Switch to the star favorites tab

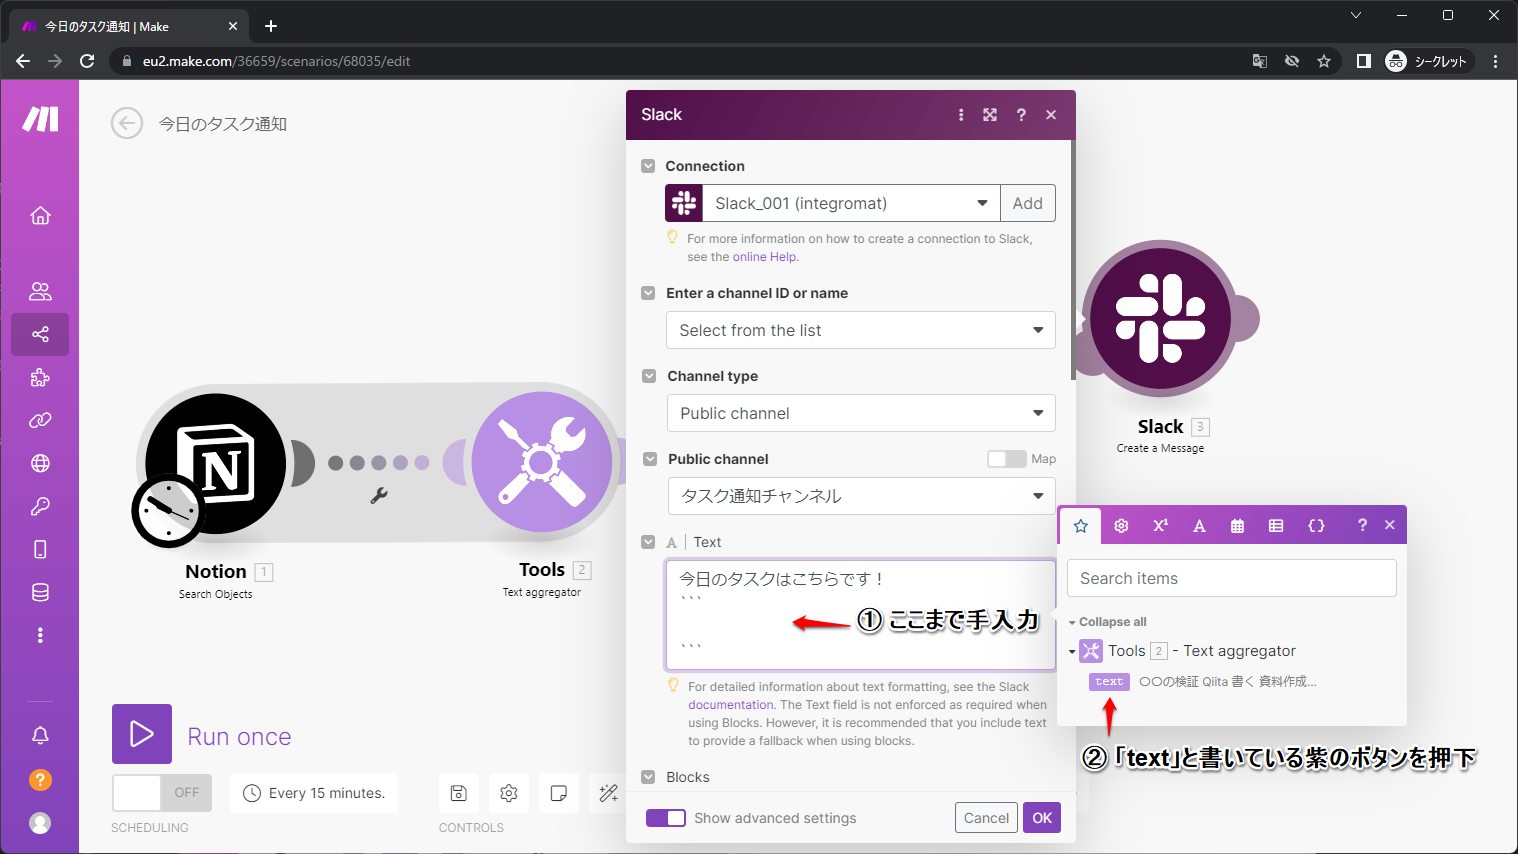(x=1081, y=526)
